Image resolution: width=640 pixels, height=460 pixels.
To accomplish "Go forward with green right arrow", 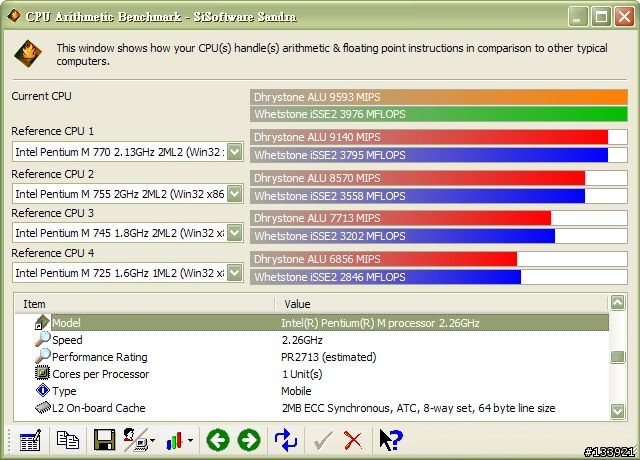I will tap(249, 440).
